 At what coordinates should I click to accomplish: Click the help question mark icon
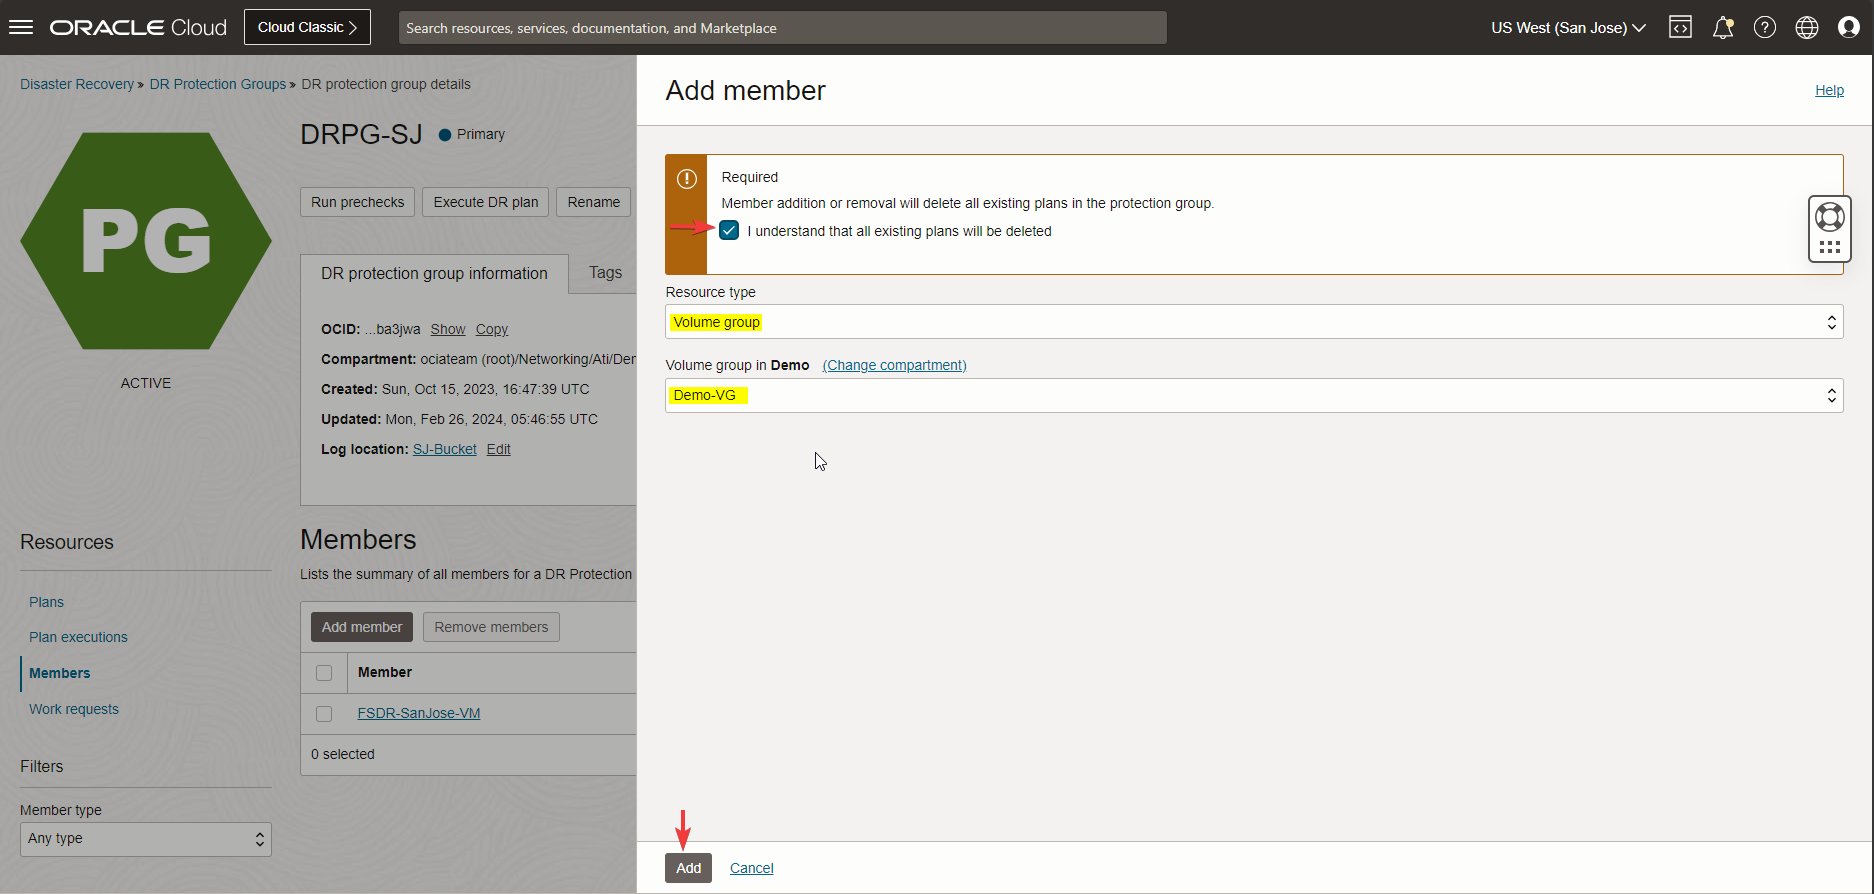pyautogui.click(x=1765, y=27)
